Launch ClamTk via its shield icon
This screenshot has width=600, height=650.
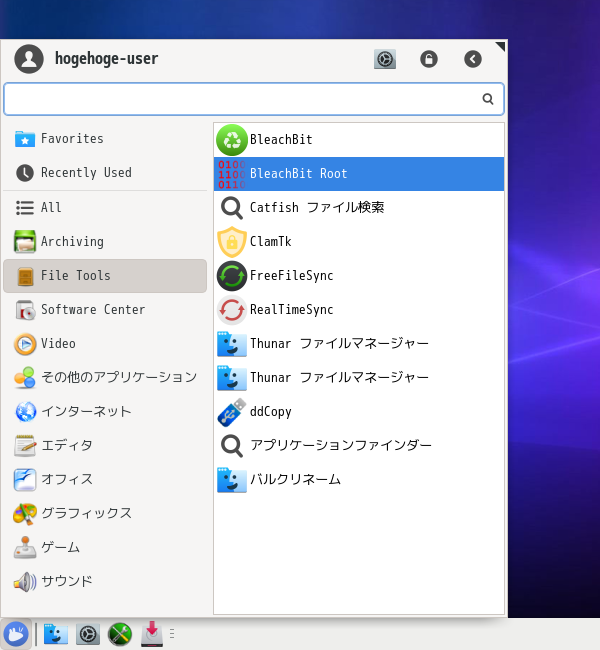coord(232,242)
